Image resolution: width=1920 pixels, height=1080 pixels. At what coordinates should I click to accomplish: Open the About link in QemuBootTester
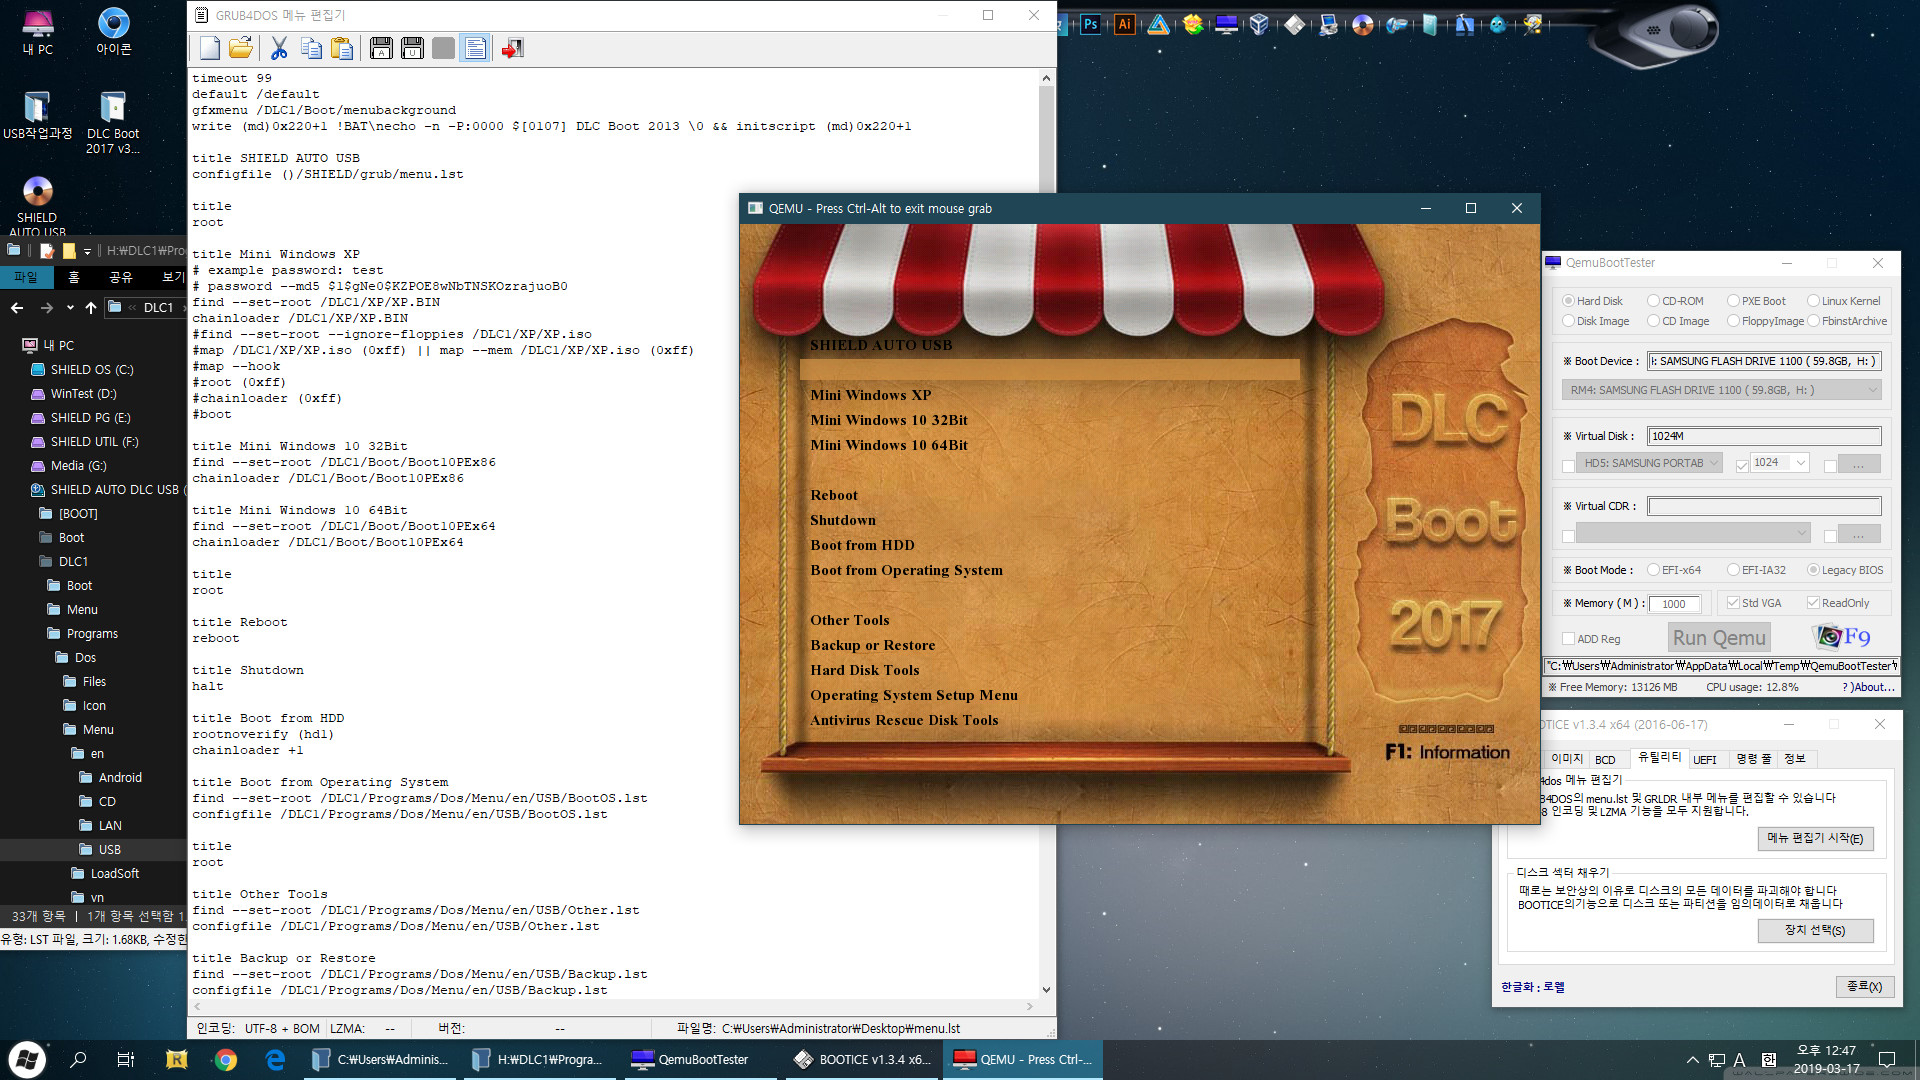[1868, 687]
